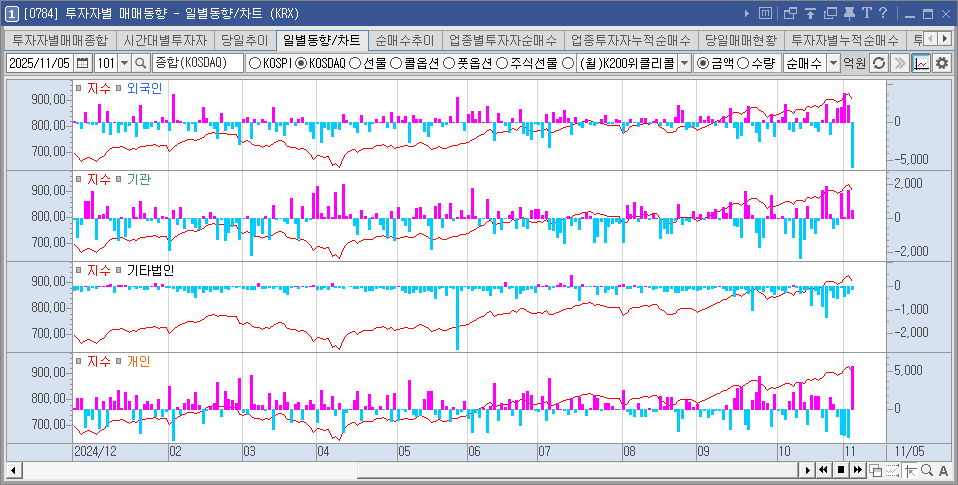Viewport: 958px width, 485px height.
Task: Click the 11/05 date label at chart bottom
Action: coord(909,451)
